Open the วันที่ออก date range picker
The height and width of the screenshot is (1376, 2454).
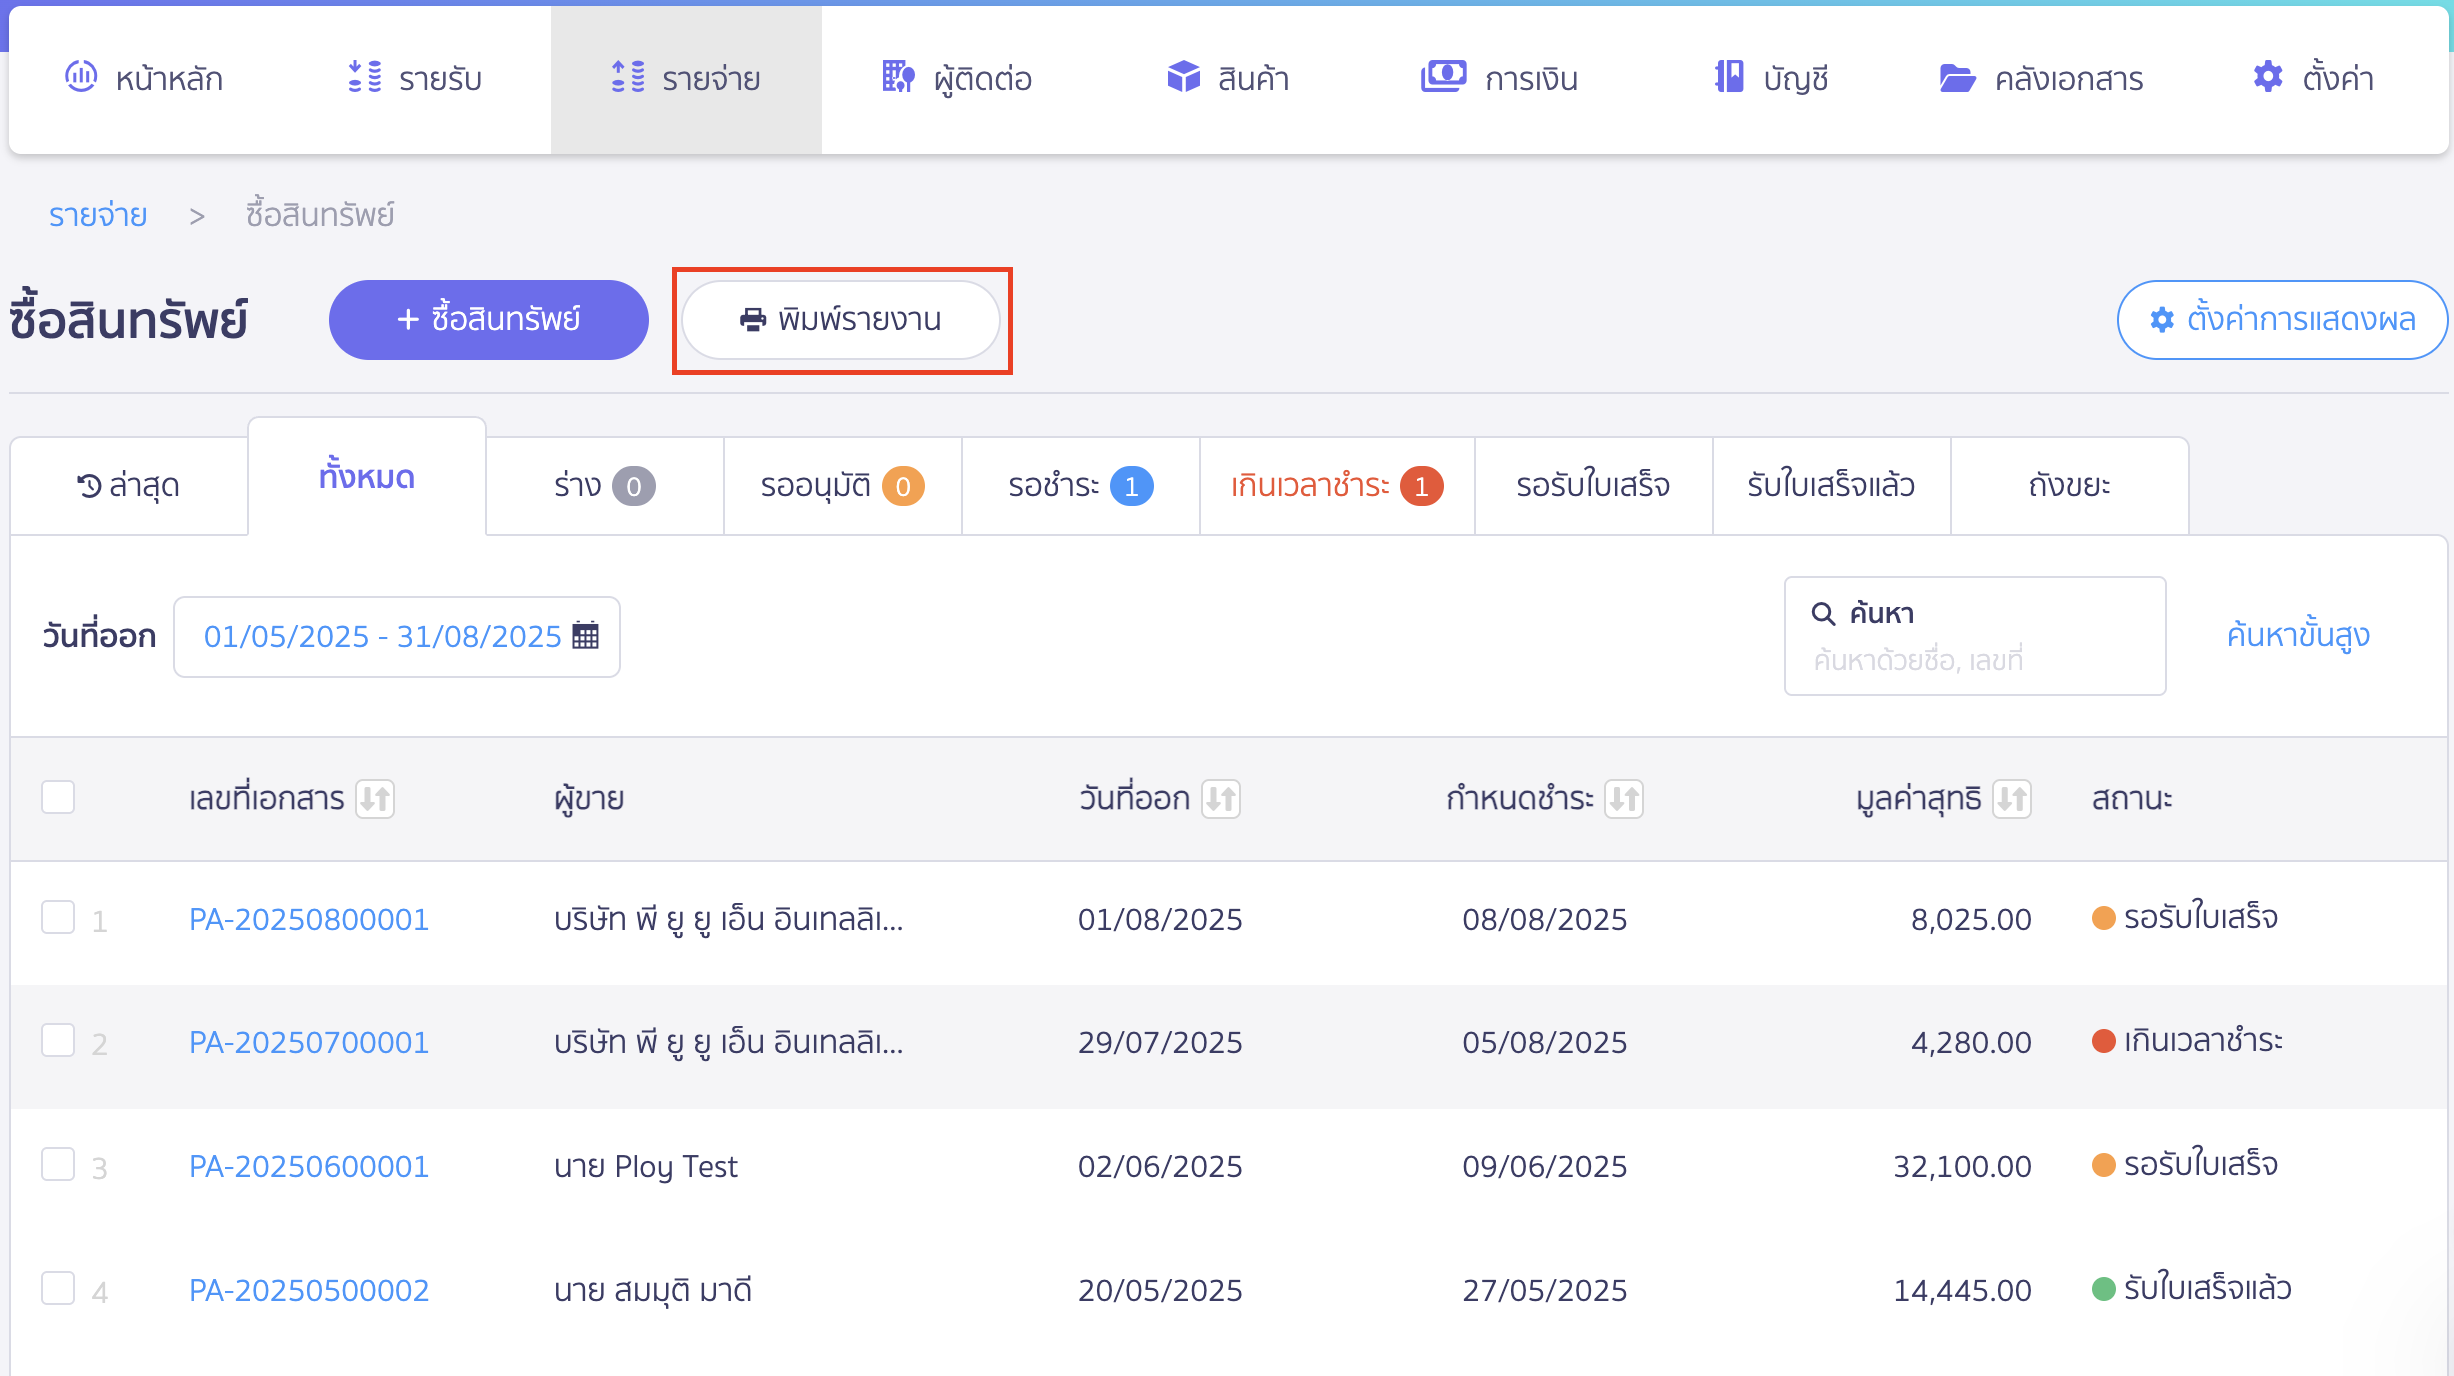pyautogui.click(x=397, y=637)
